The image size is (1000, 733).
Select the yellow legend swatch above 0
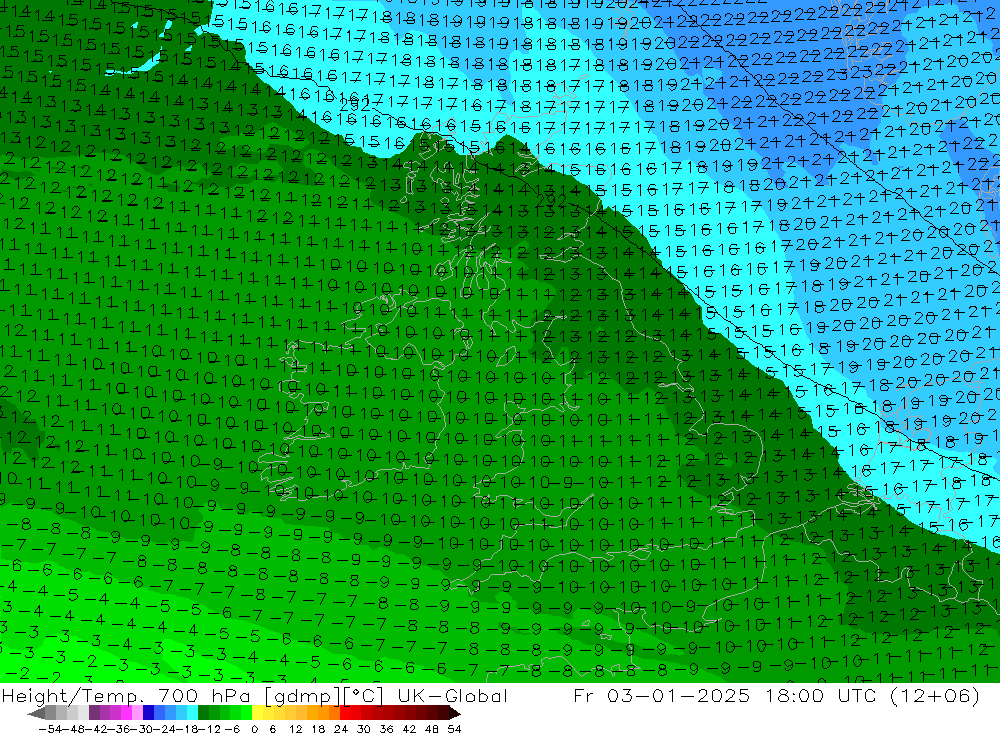pyautogui.click(x=257, y=713)
